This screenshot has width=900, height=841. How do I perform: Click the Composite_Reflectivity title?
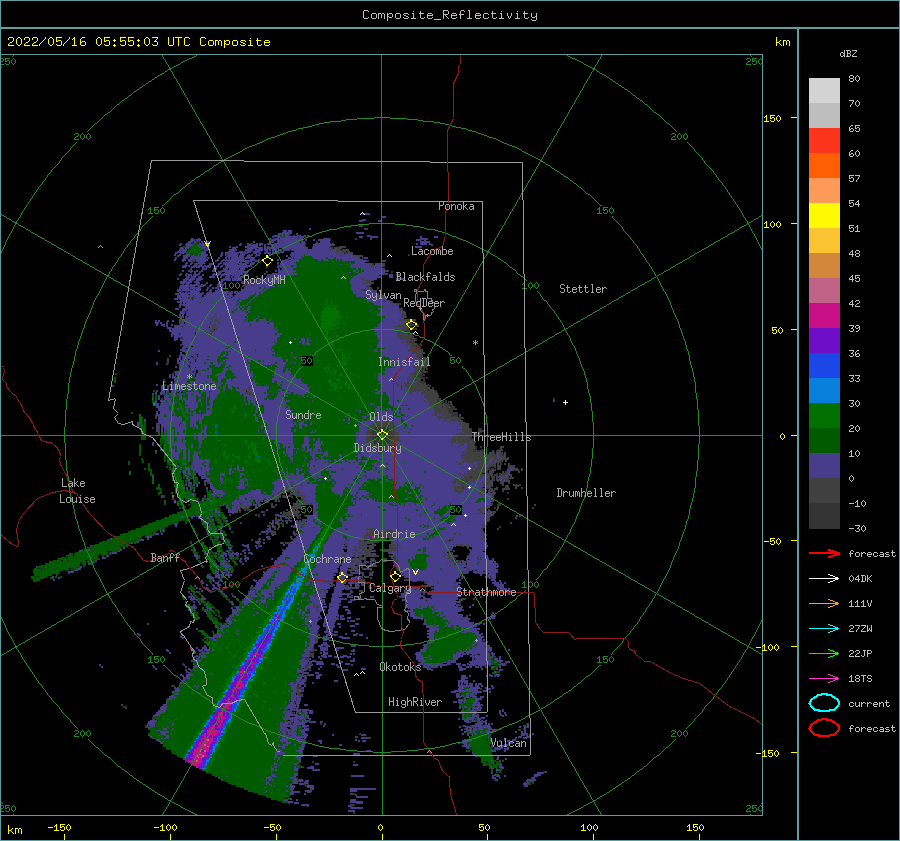coord(450,15)
